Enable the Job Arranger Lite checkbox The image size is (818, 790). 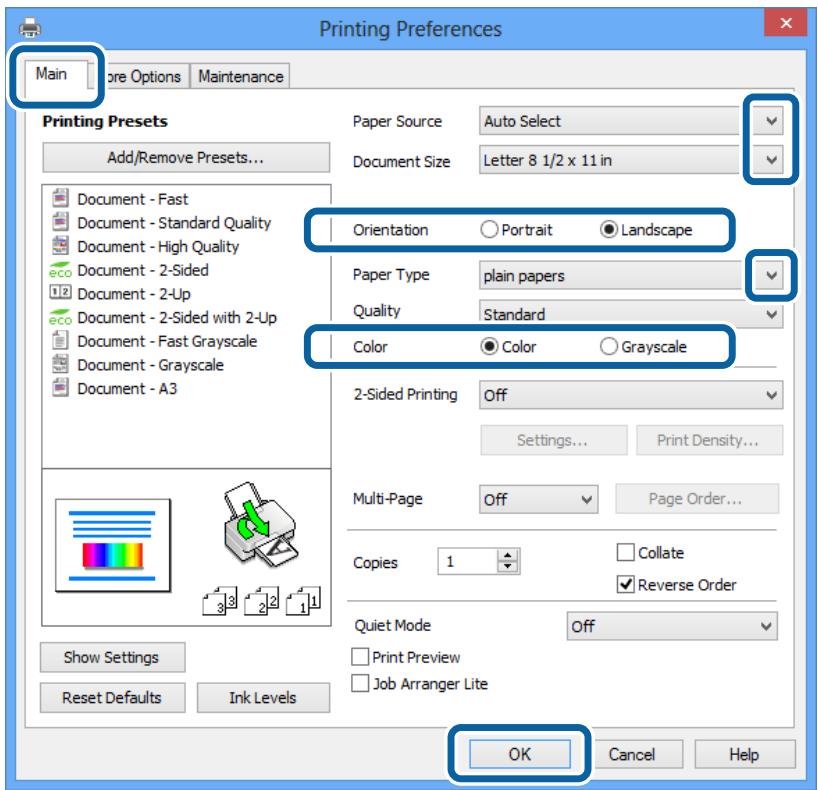coord(360,684)
